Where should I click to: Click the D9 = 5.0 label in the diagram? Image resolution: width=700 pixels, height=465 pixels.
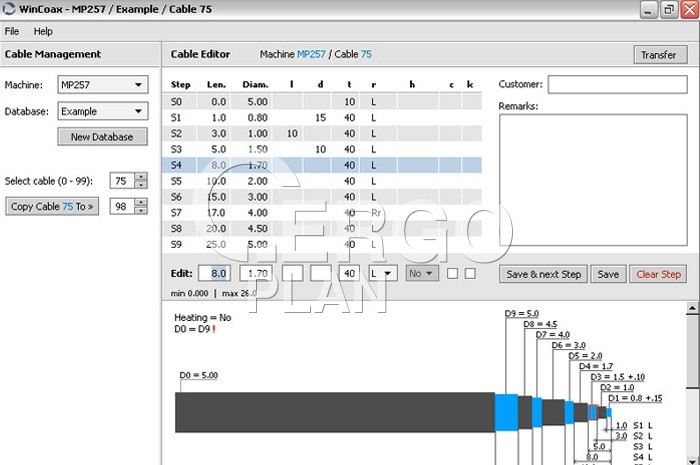point(521,313)
